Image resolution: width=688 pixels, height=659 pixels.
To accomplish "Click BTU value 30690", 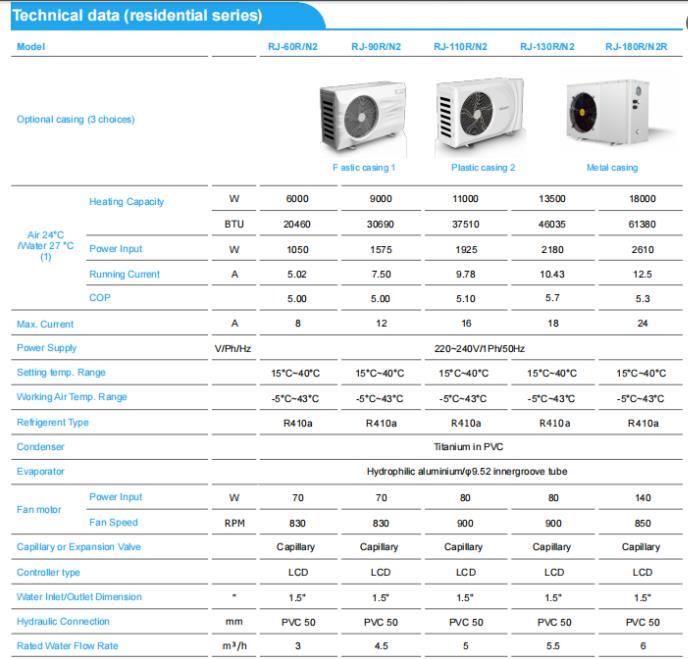I will [x=380, y=224].
